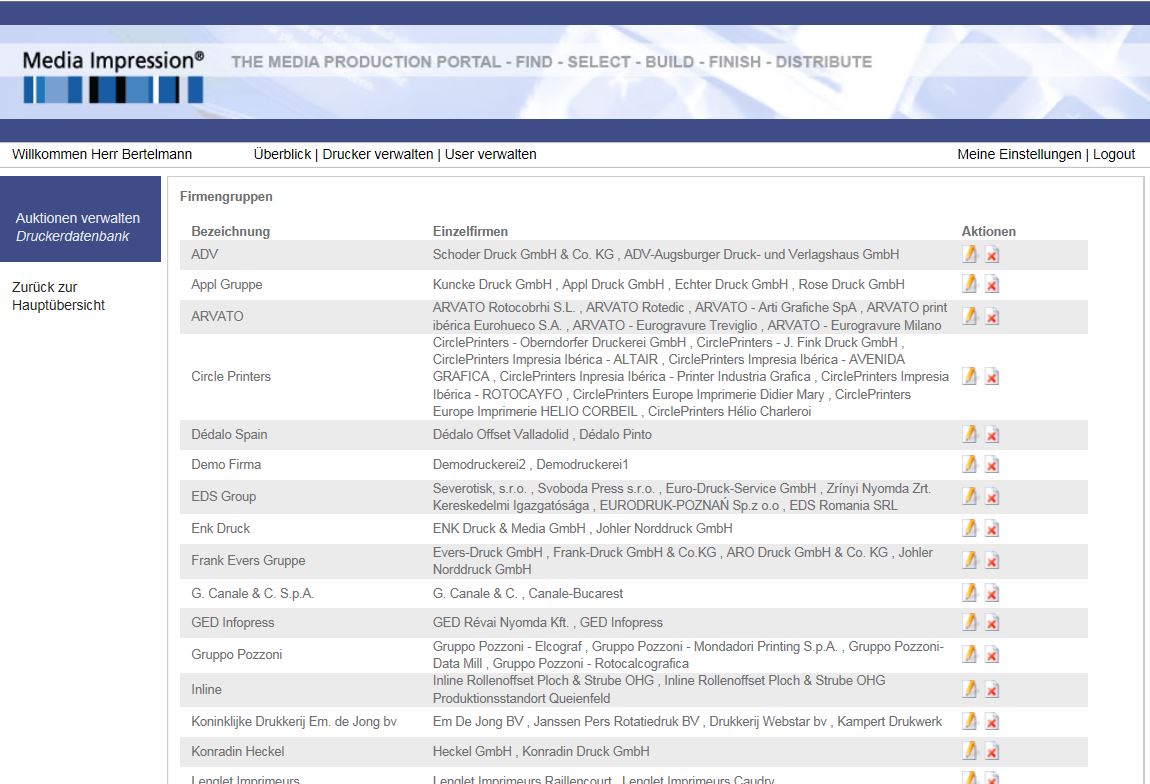Delete the Konradin Heckel group
The image size is (1150, 784).
[x=992, y=752]
